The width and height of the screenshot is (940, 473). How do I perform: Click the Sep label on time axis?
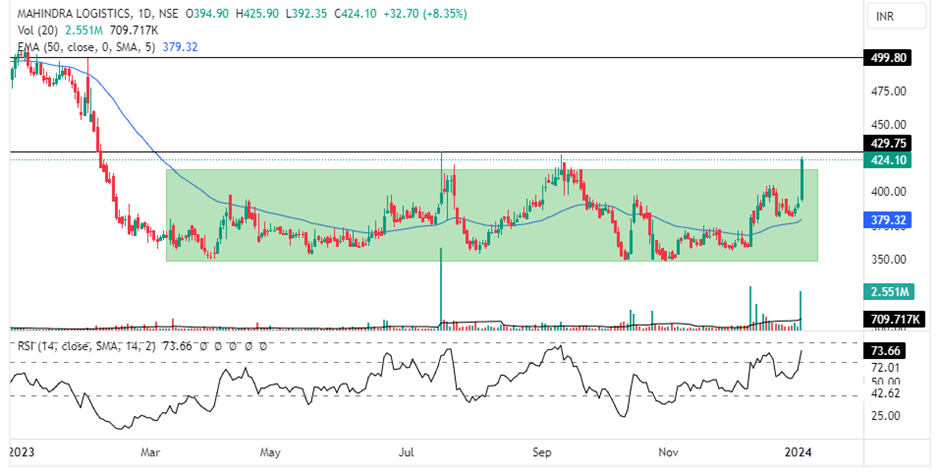pyautogui.click(x=543, y=451)
